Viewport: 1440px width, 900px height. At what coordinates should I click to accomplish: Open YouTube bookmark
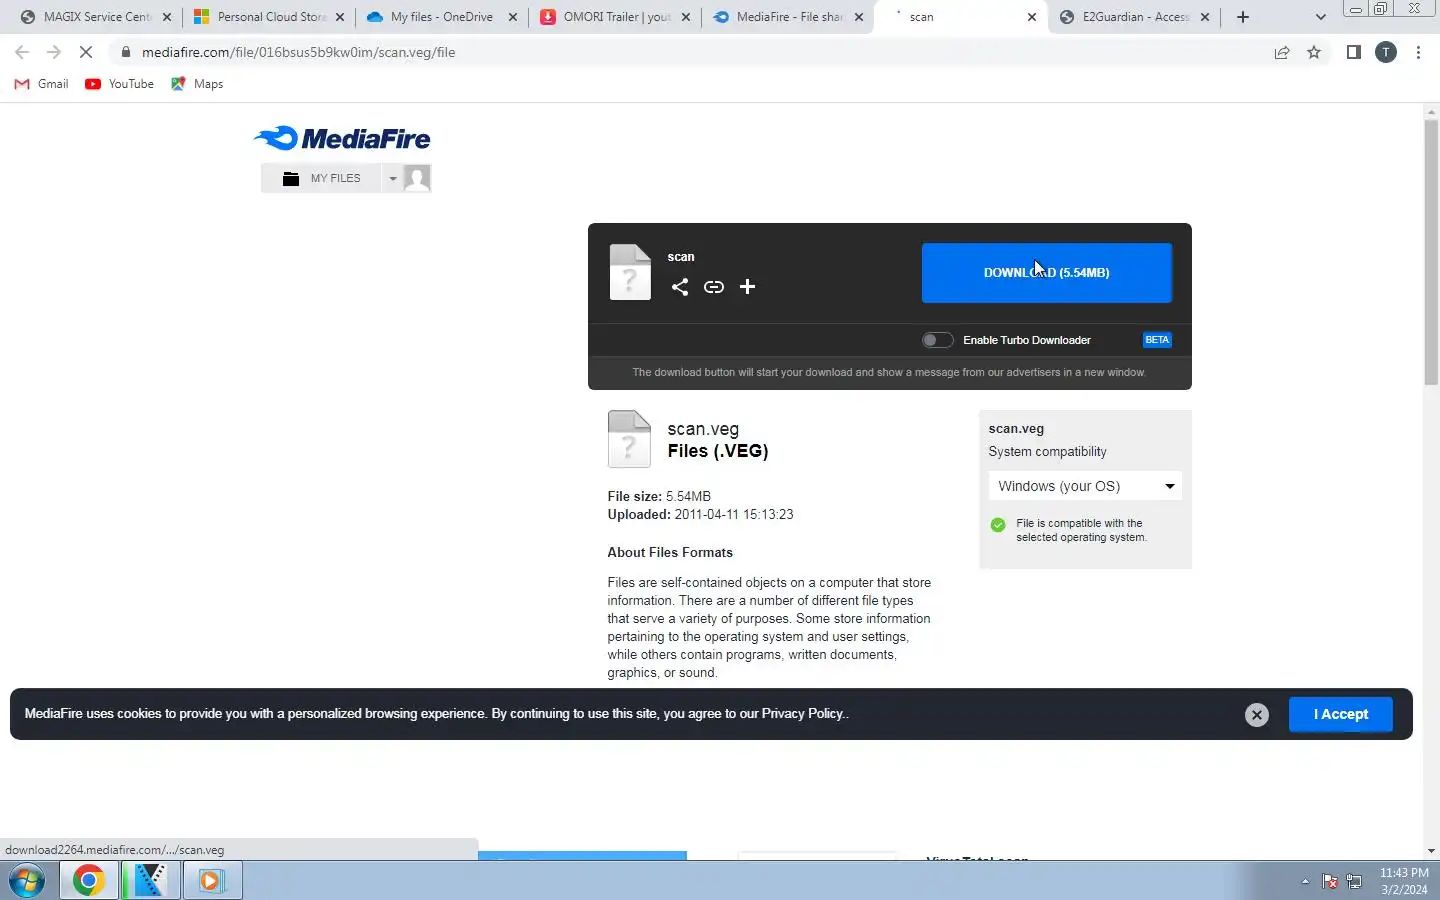120,84
